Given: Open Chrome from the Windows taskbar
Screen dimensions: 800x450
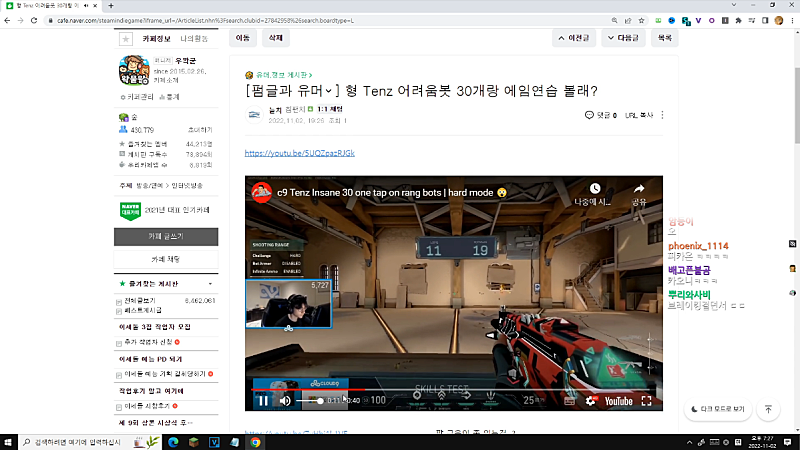Looking at the screenshot, I should click(x=256, y=441).
